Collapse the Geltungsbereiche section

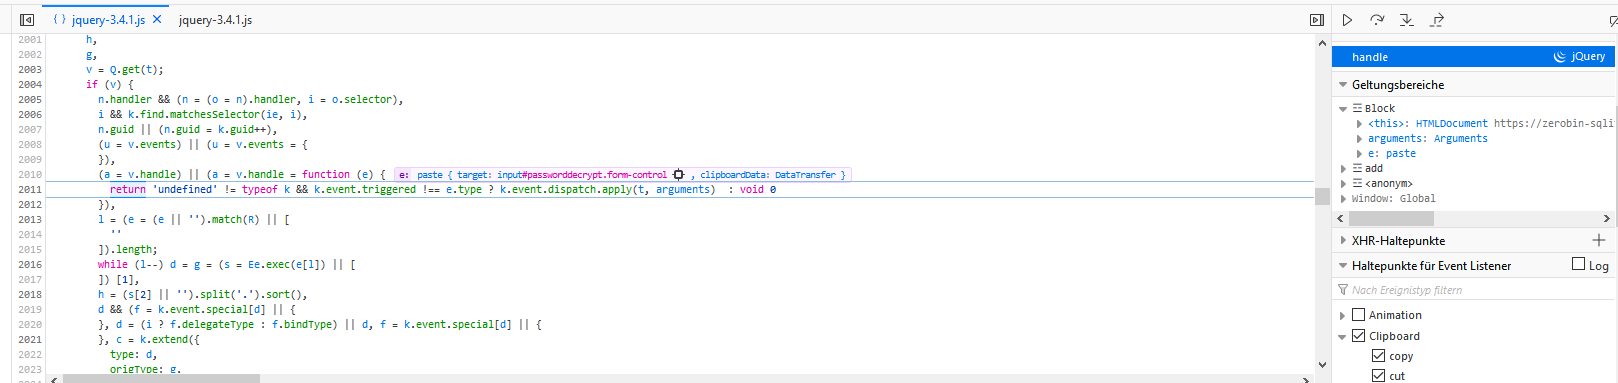pos(1343,85)
